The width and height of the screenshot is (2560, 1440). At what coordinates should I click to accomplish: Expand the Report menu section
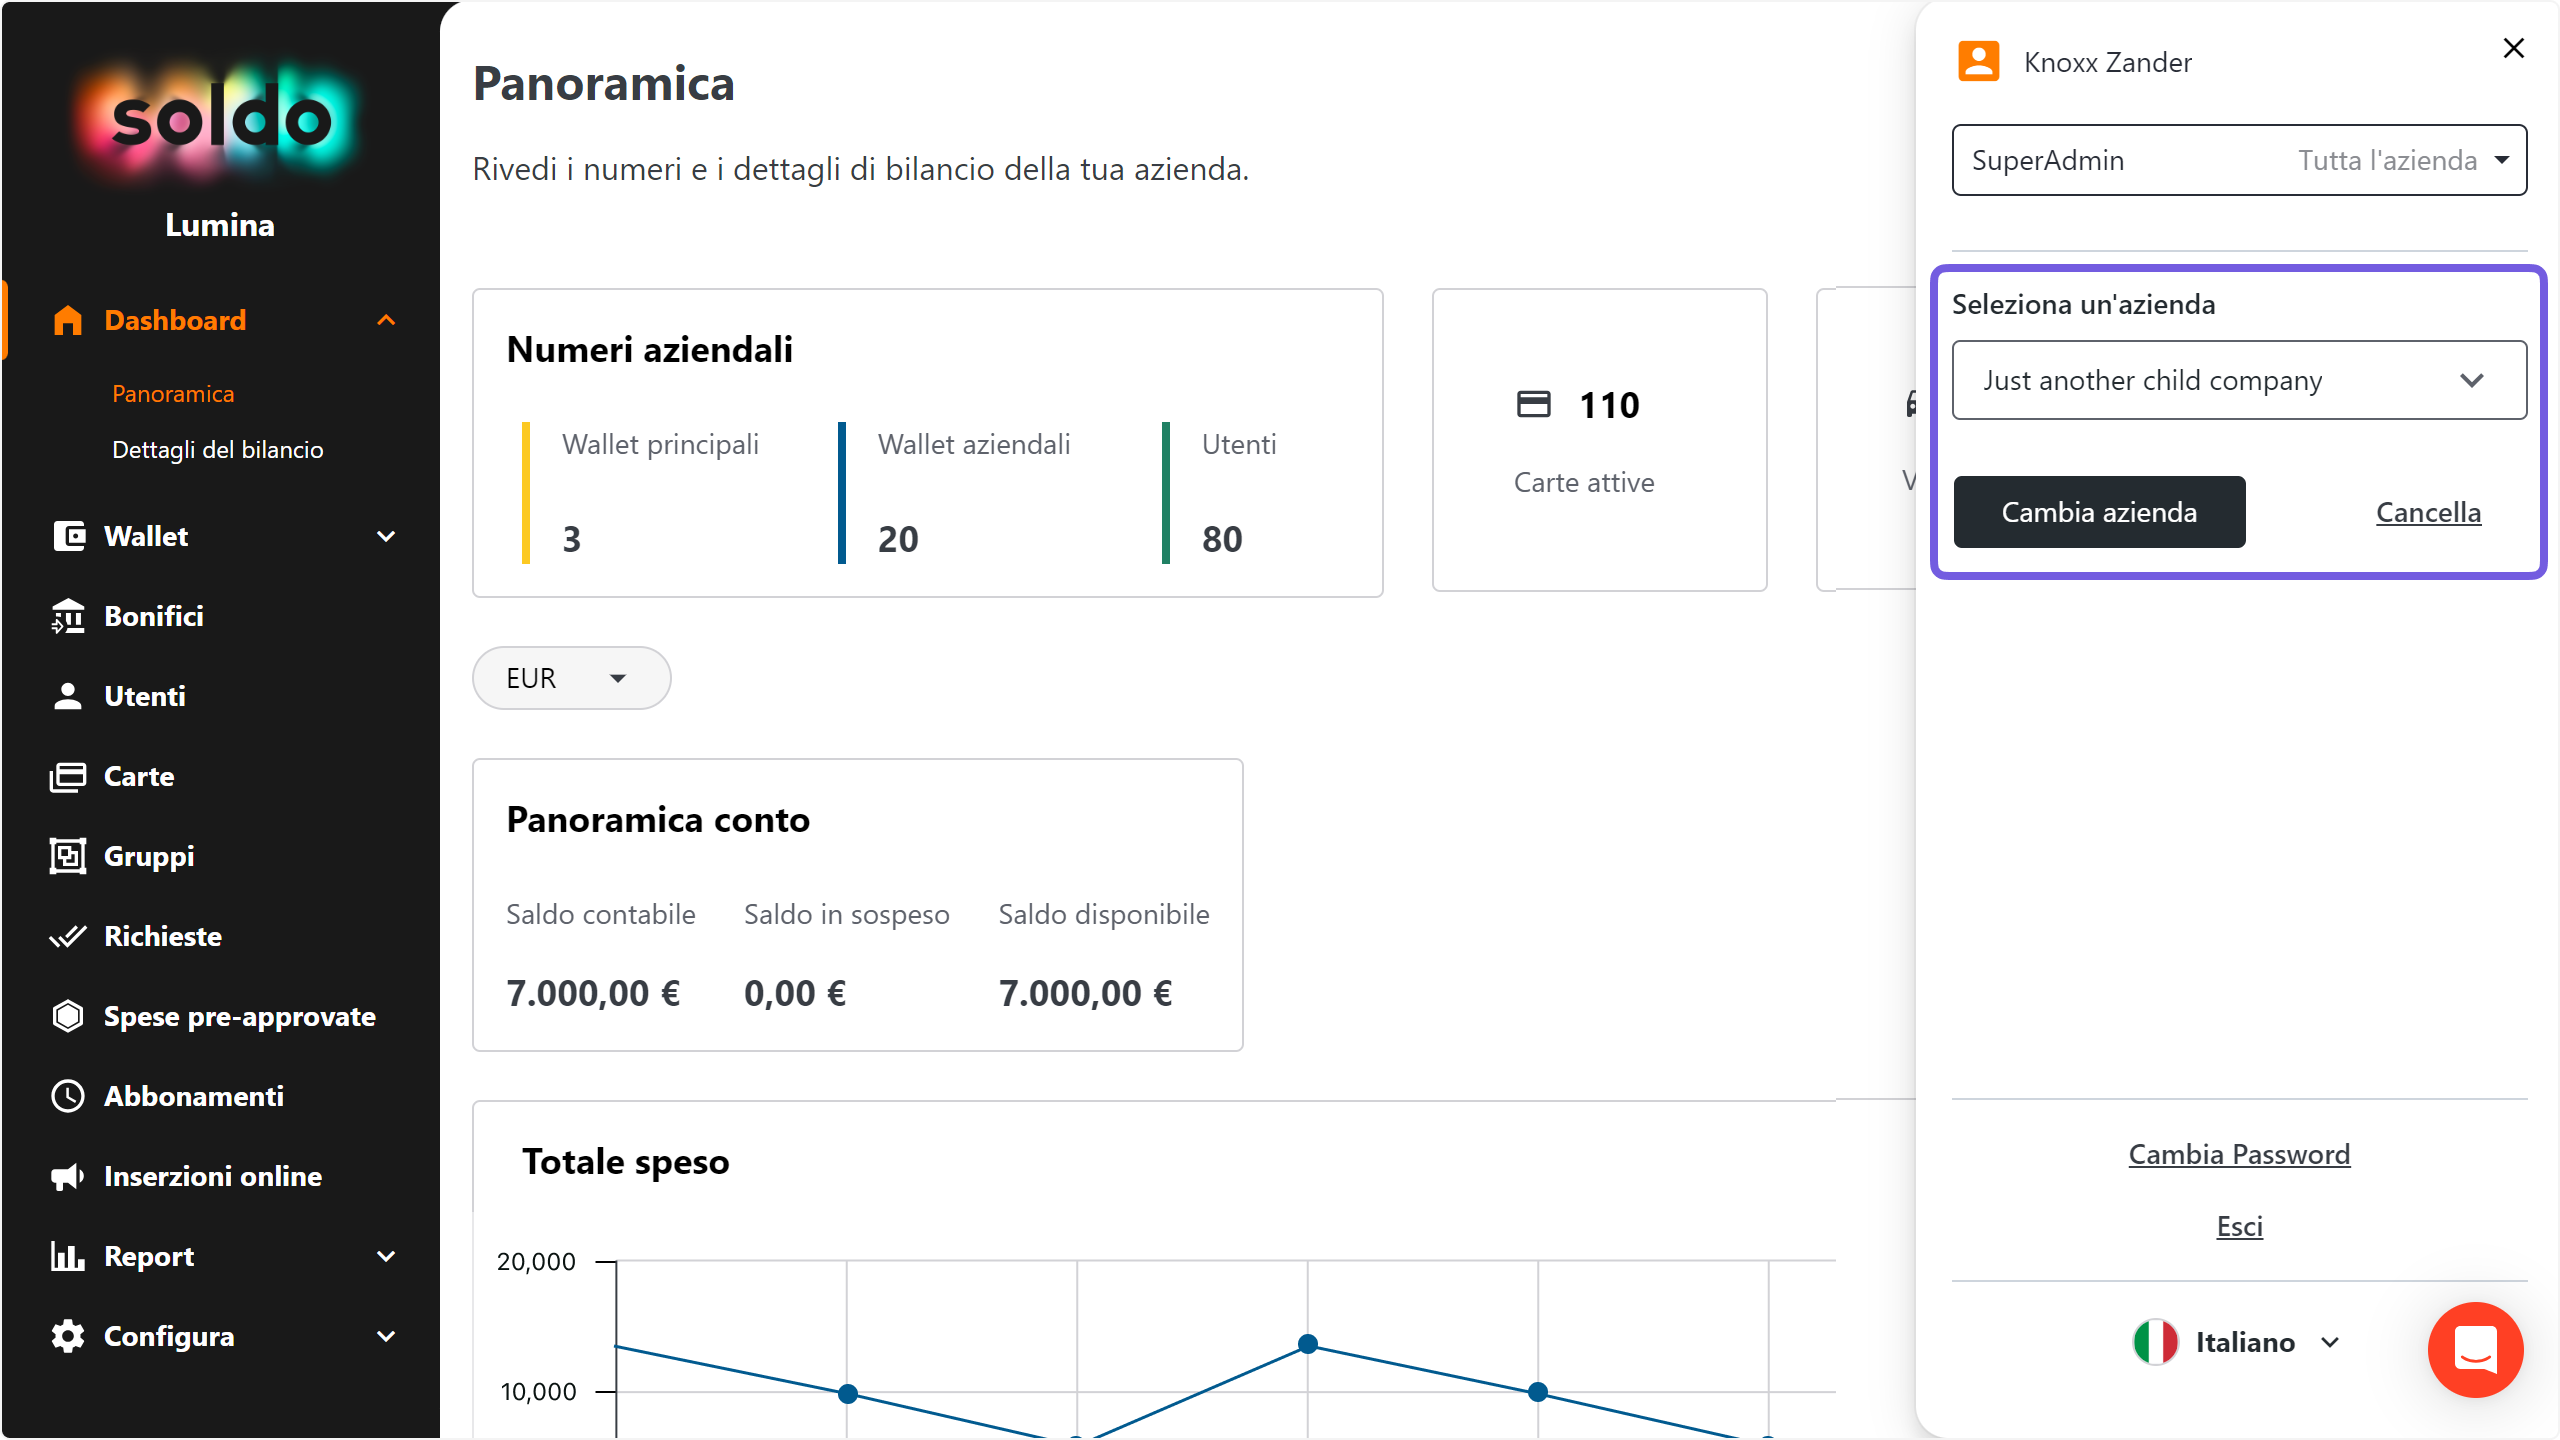coord(386,1256)
